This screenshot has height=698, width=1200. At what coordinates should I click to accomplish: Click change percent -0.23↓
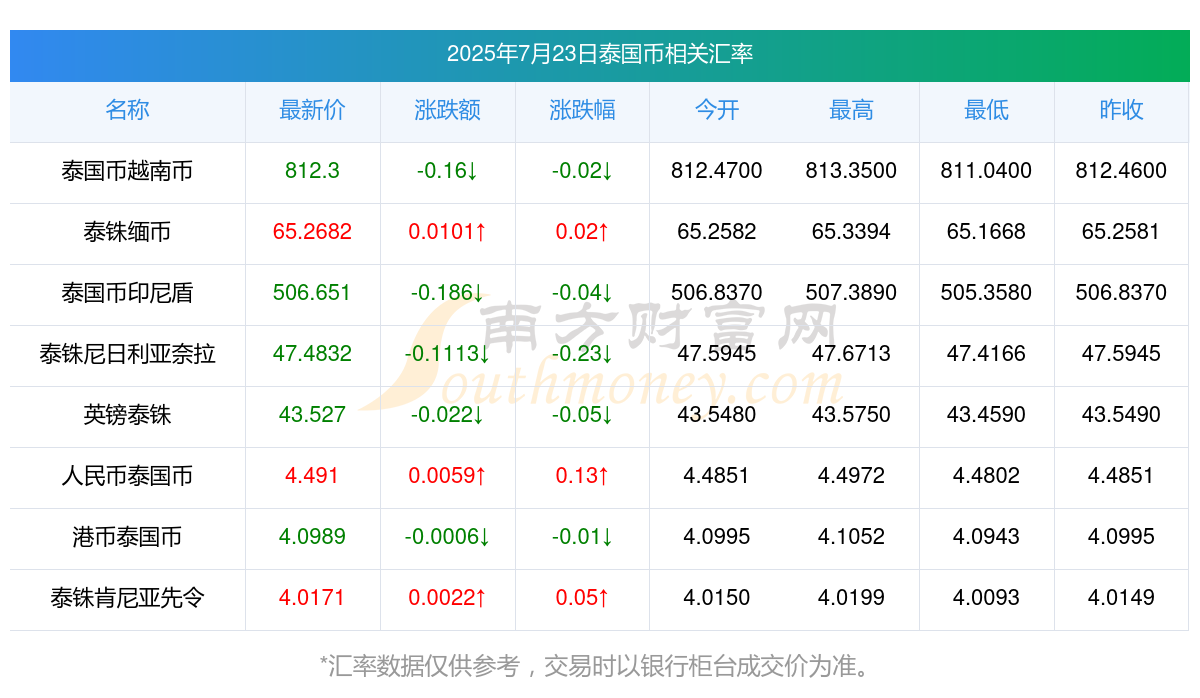click(x=582, y=354)
